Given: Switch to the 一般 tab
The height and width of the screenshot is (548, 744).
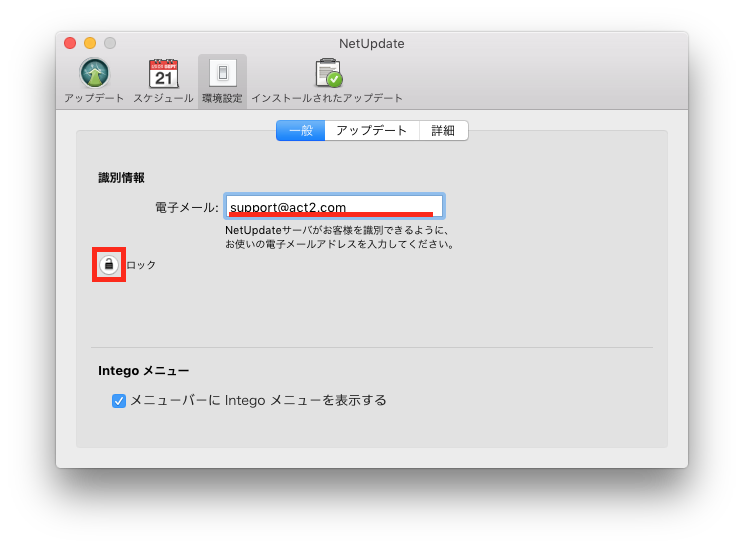Looking at the screenshot, I should [301, 130].
